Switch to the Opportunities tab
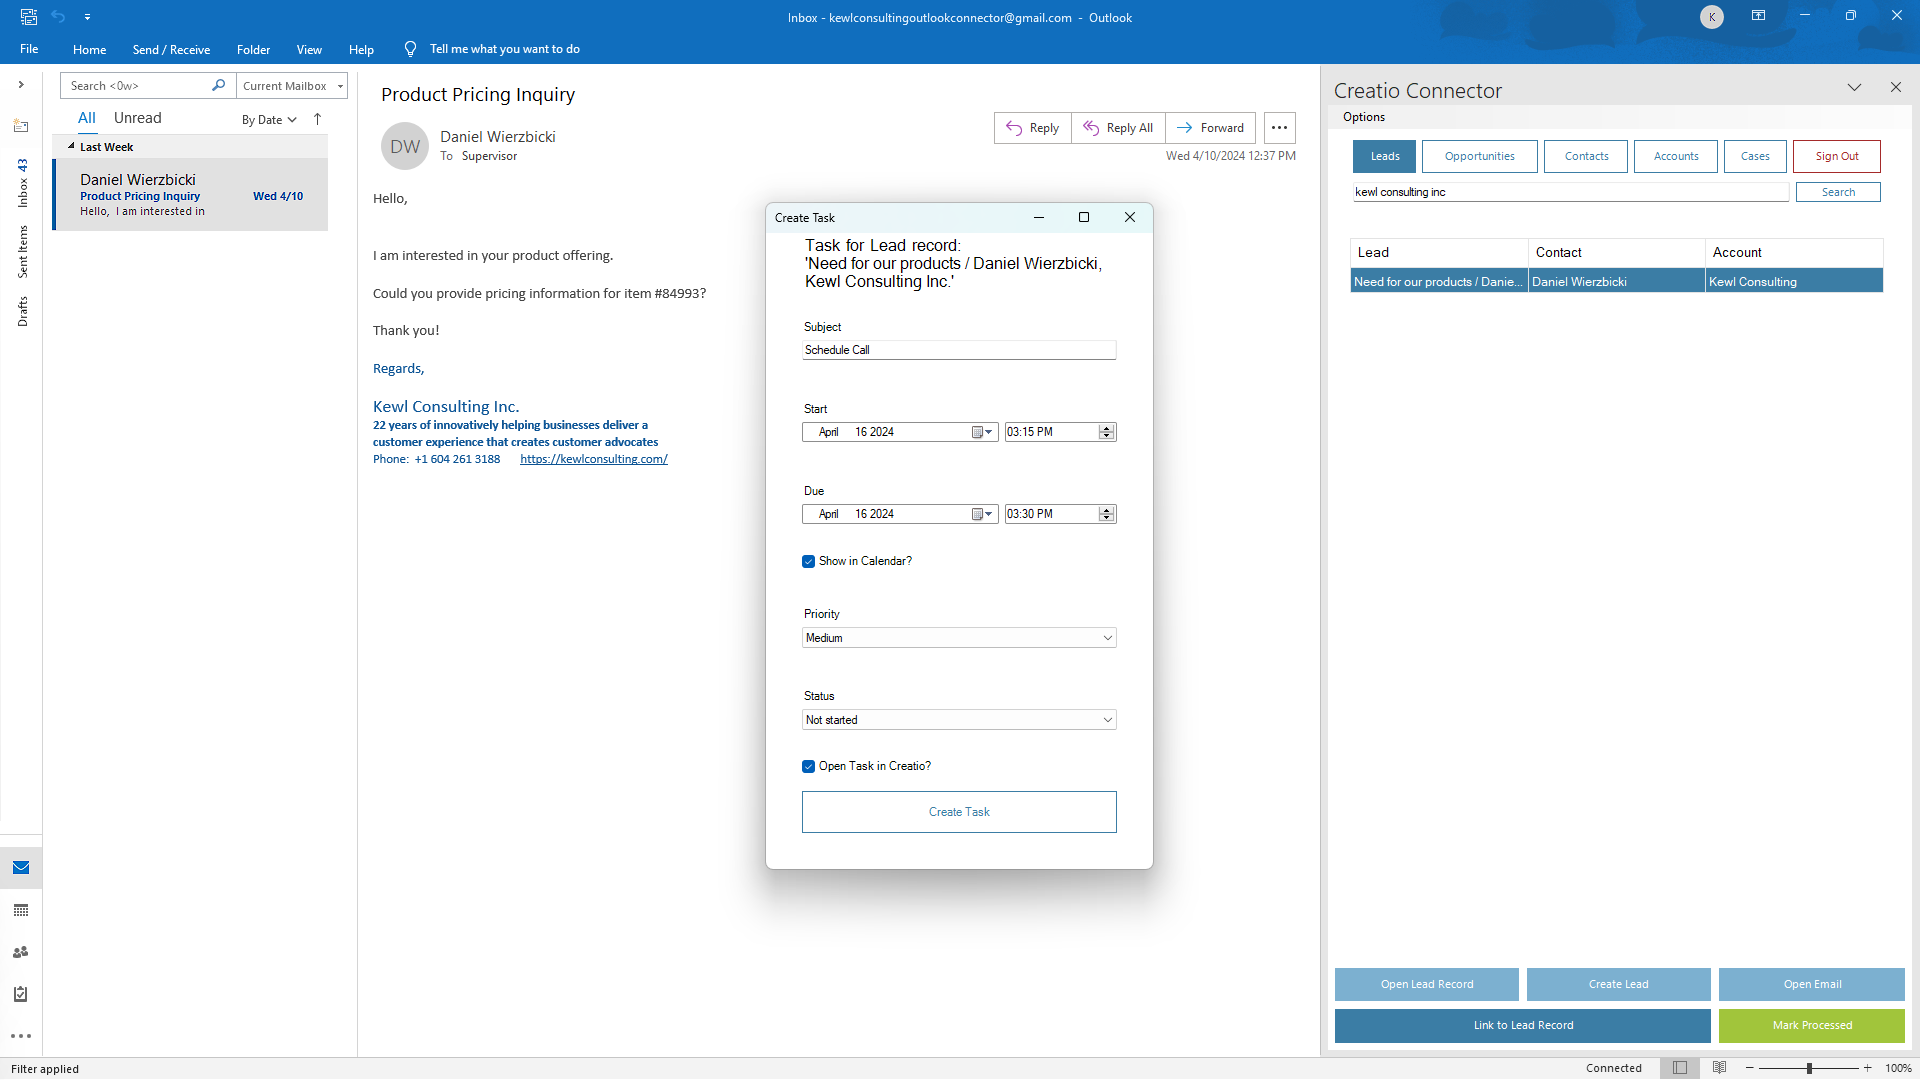Screen dimensions: 1920x1080 1479,156
